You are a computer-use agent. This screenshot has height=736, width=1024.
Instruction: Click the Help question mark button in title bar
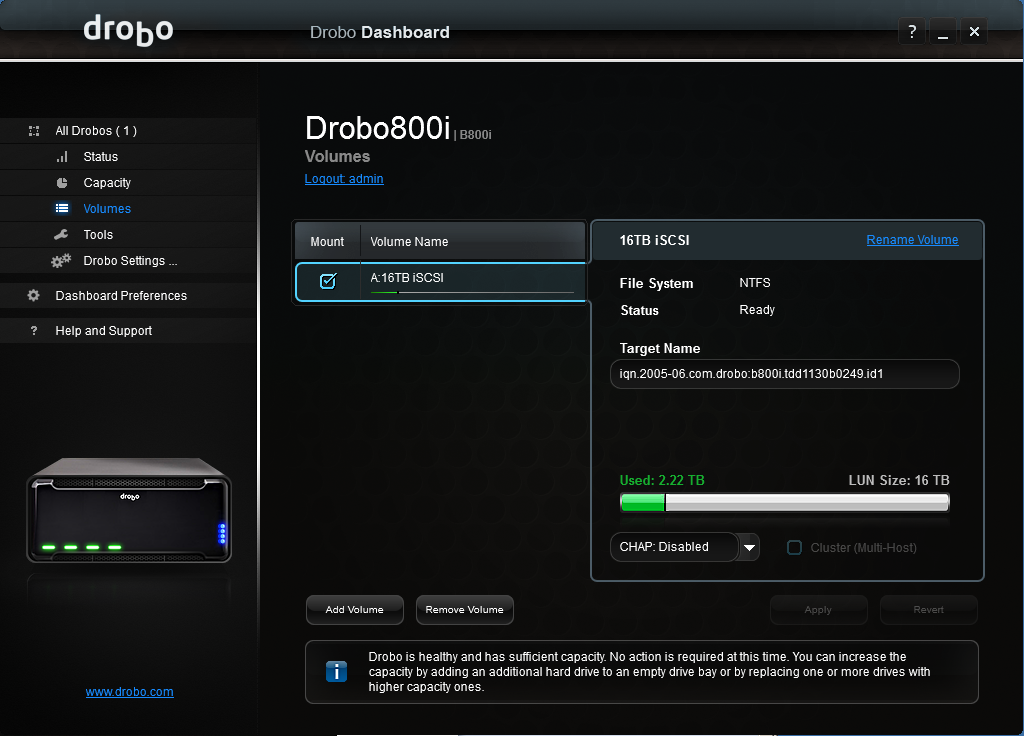(x=911, y=32)
